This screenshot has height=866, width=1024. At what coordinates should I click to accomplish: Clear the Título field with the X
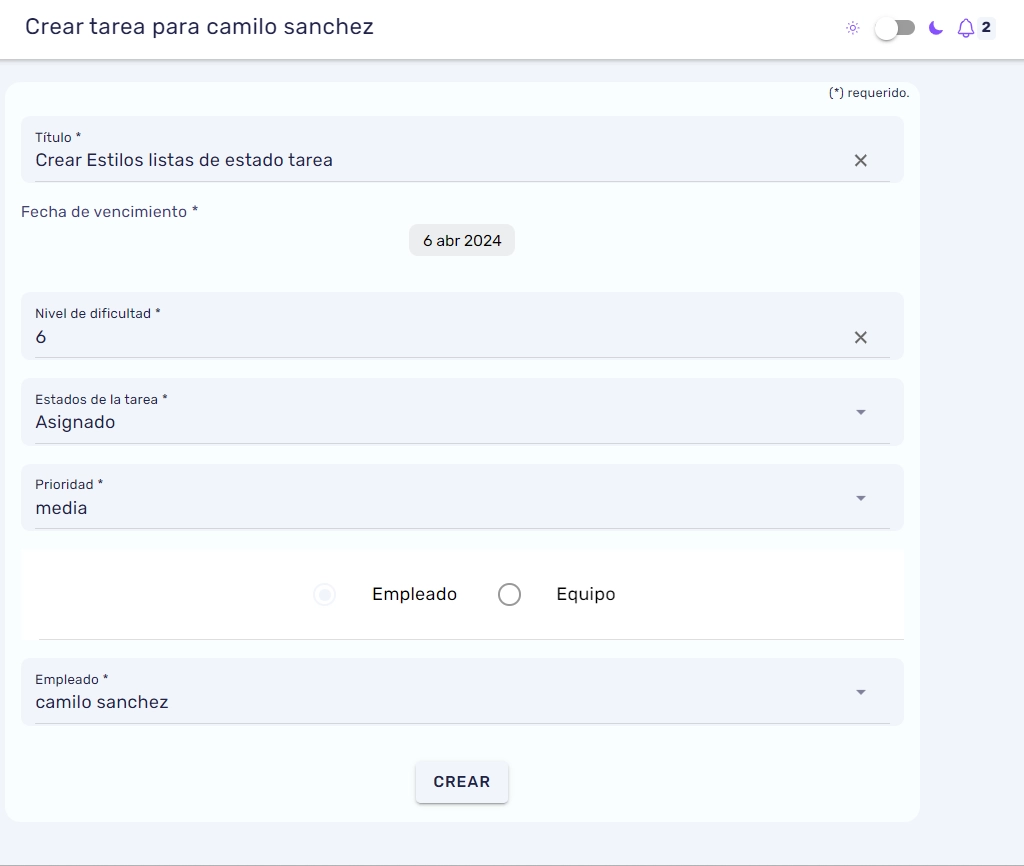(x=861, y=161)
